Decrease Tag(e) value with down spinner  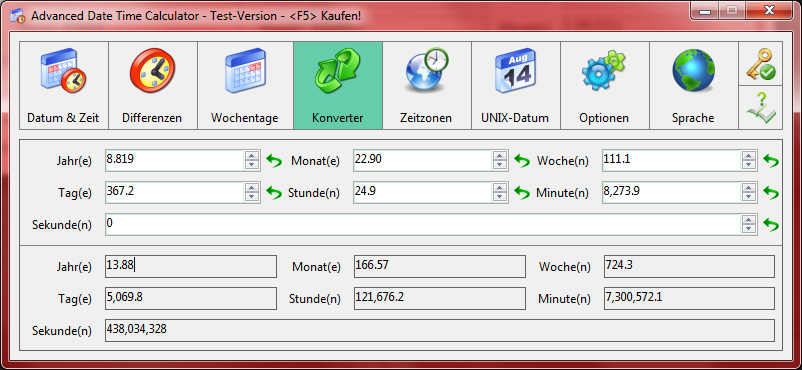click(x=251, y=197)
